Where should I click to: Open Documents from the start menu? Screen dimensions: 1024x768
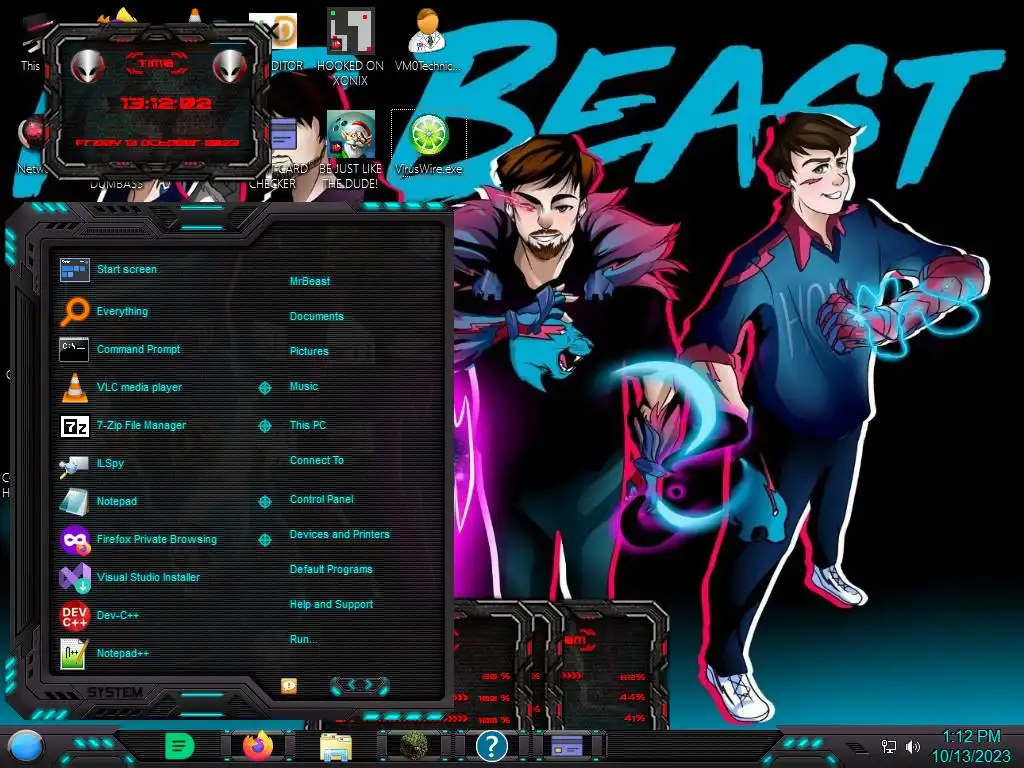[317, 316]
